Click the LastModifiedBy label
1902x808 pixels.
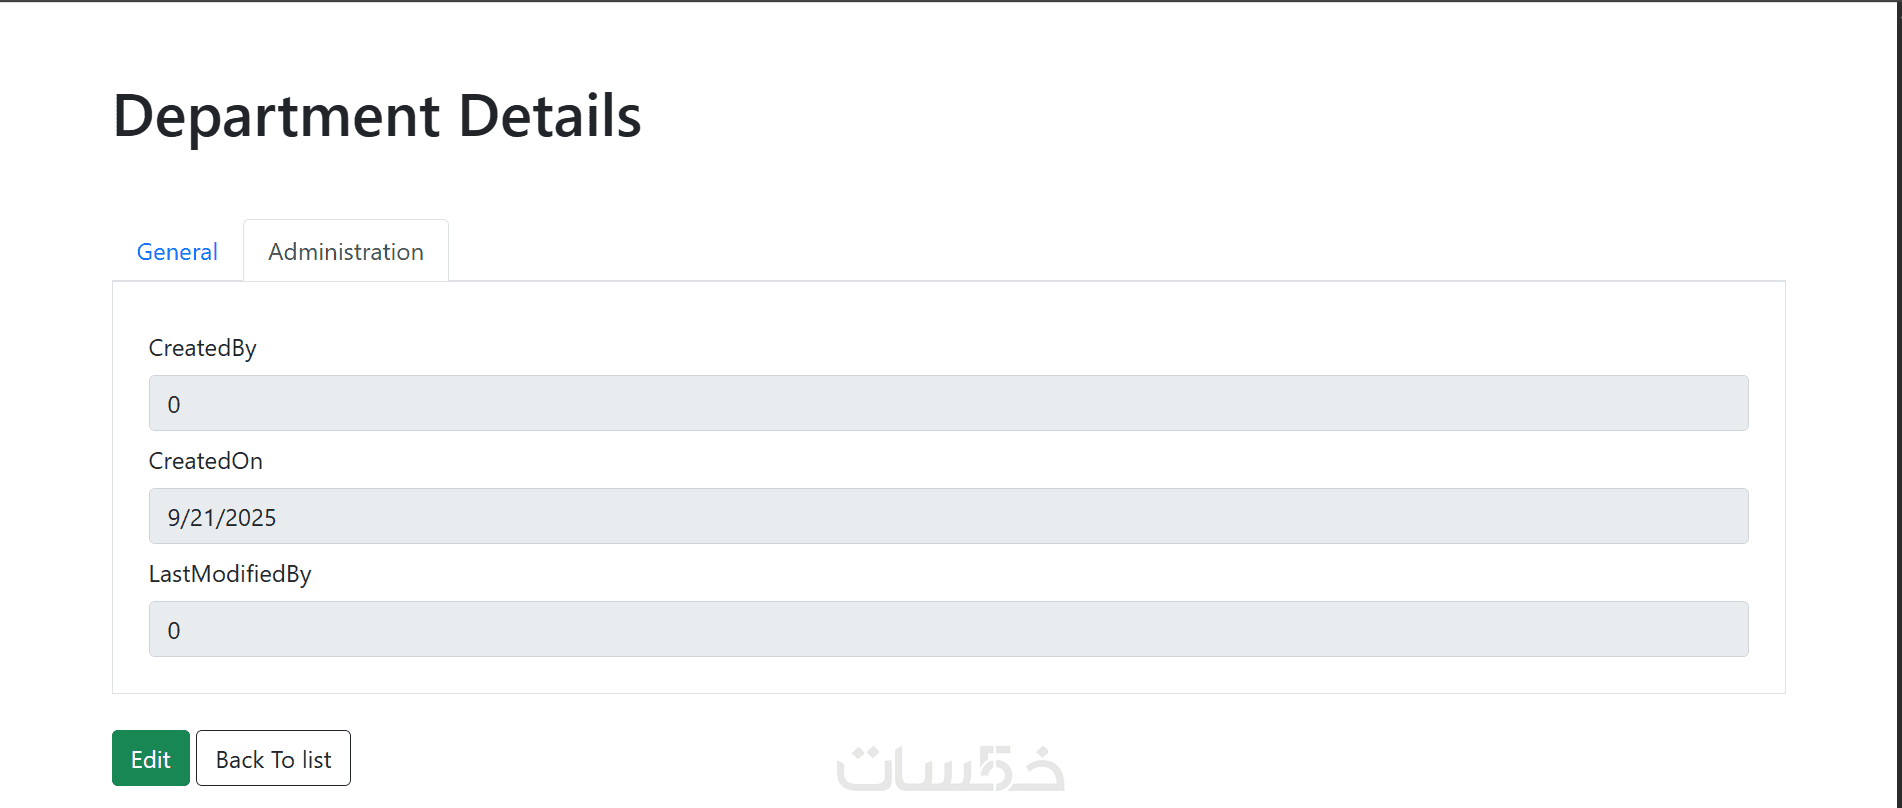[x=230, y=574]
